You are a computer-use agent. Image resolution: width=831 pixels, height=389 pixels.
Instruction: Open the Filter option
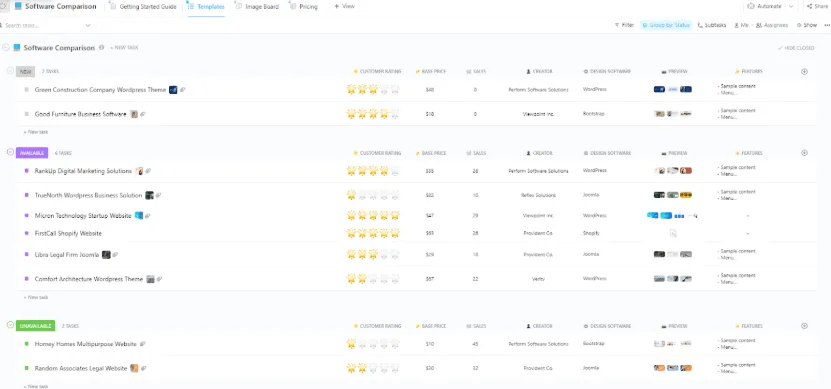point(624,25)
